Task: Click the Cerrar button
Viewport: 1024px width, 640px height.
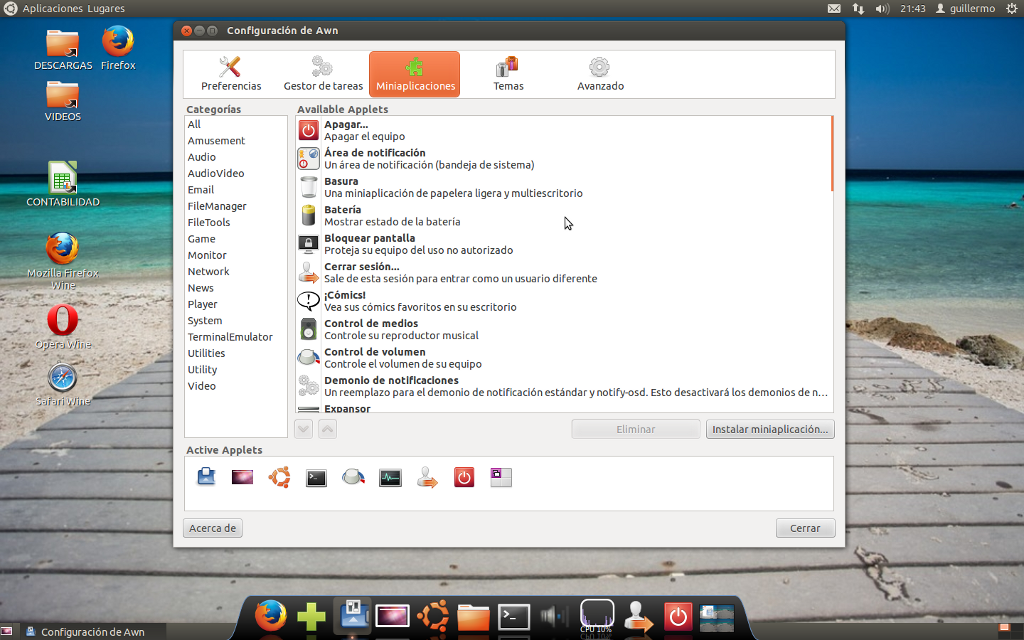Action: click(x=805, y=528)
